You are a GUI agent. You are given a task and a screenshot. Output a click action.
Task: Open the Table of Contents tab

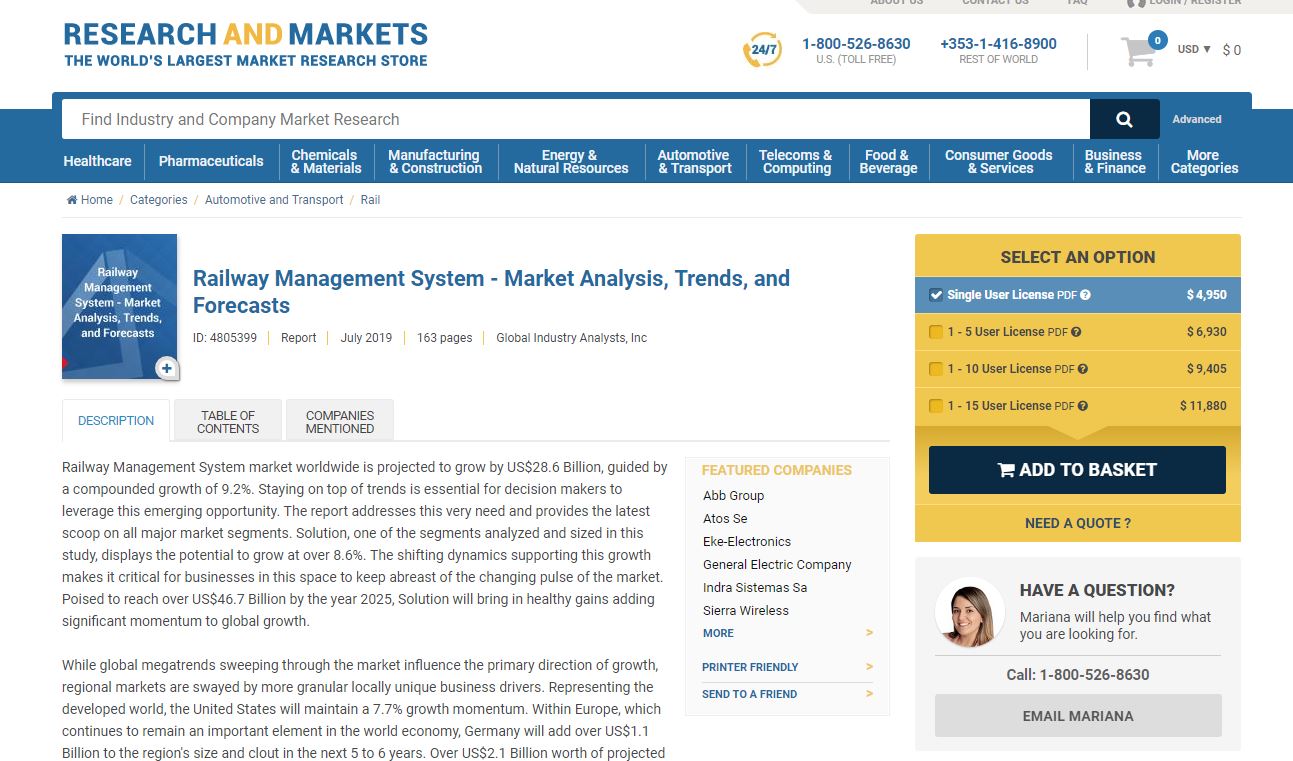point(228,421)
